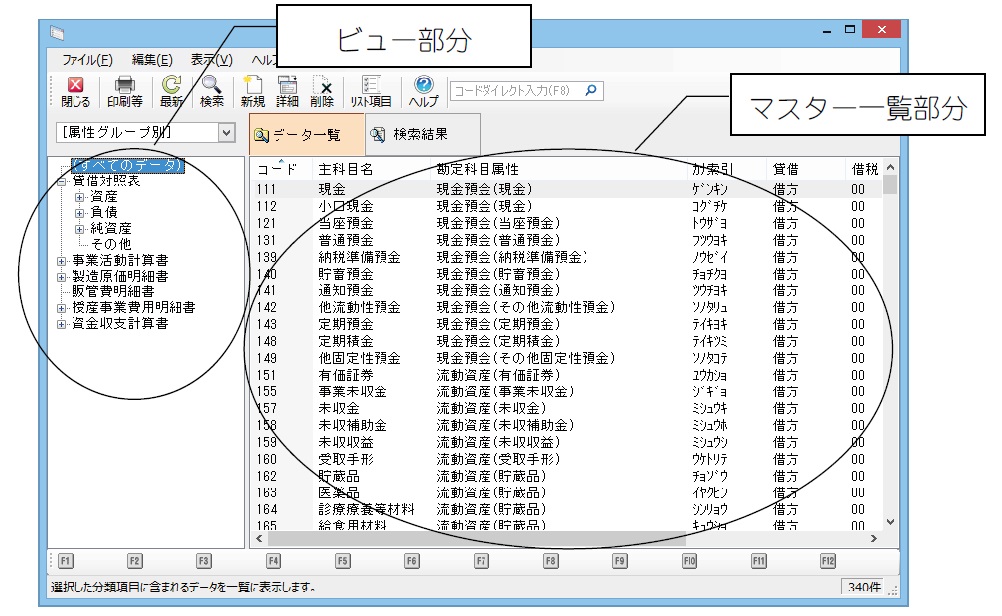The height and width of the screenshot is (616, 1002).
Task: Open the リスト項目 list settings icon
Action: pos(370,91)
